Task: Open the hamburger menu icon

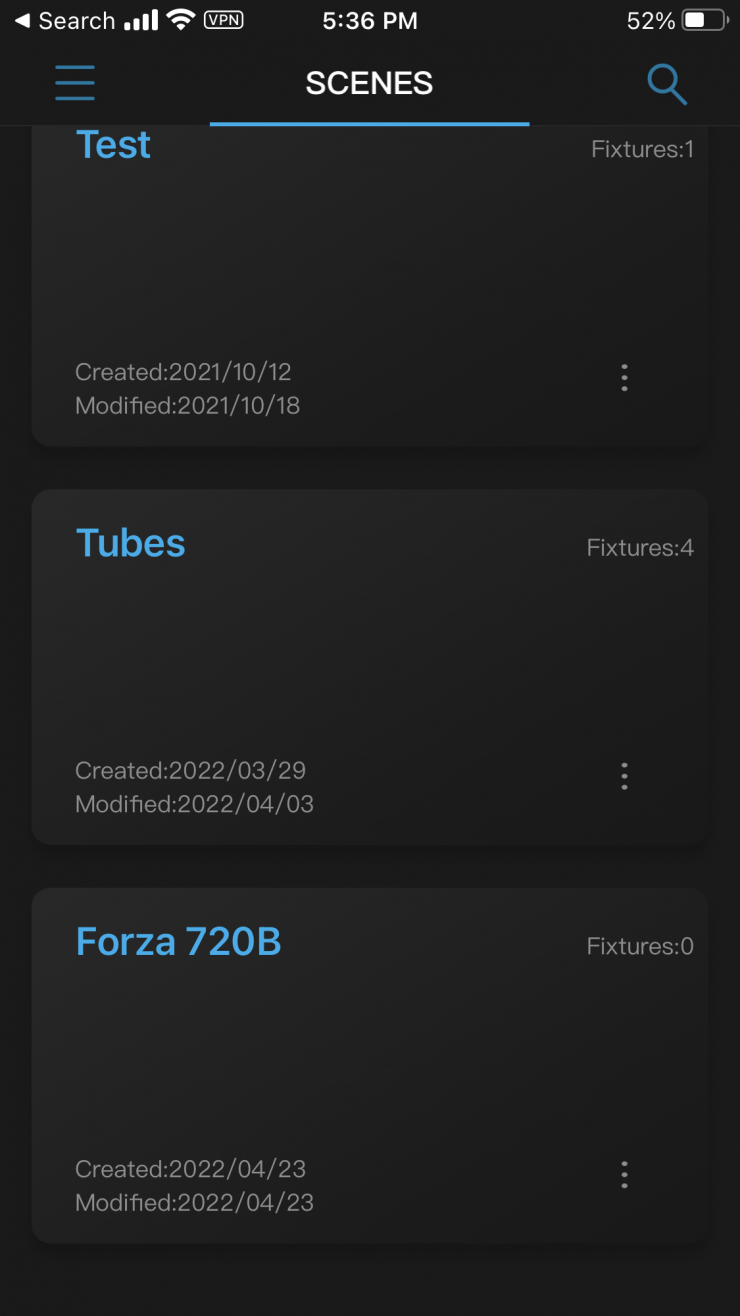Action: point(75,83)
